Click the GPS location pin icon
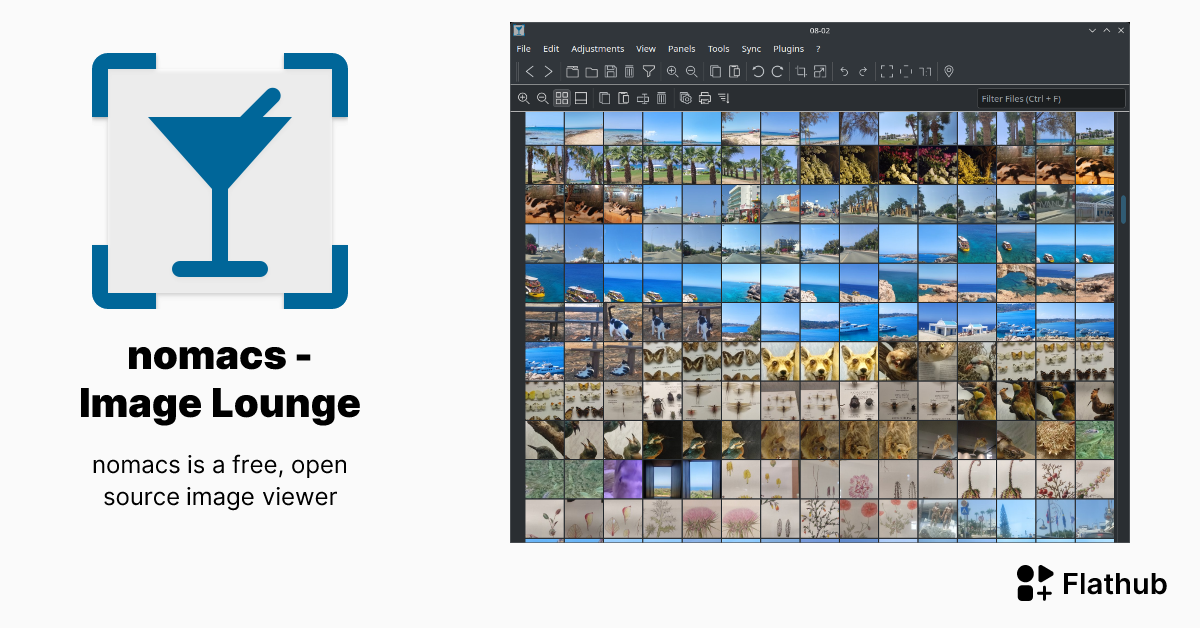Screen dimensions: 1200x628 [x=949, y=71]
